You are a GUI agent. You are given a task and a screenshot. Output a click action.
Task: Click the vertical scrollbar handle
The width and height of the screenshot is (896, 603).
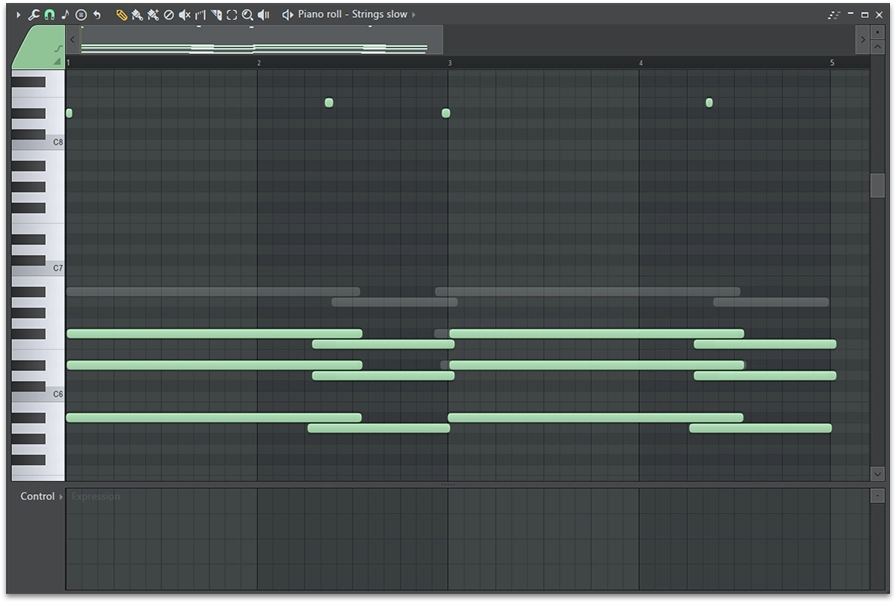pyautogui.click(x=877, y=185)
